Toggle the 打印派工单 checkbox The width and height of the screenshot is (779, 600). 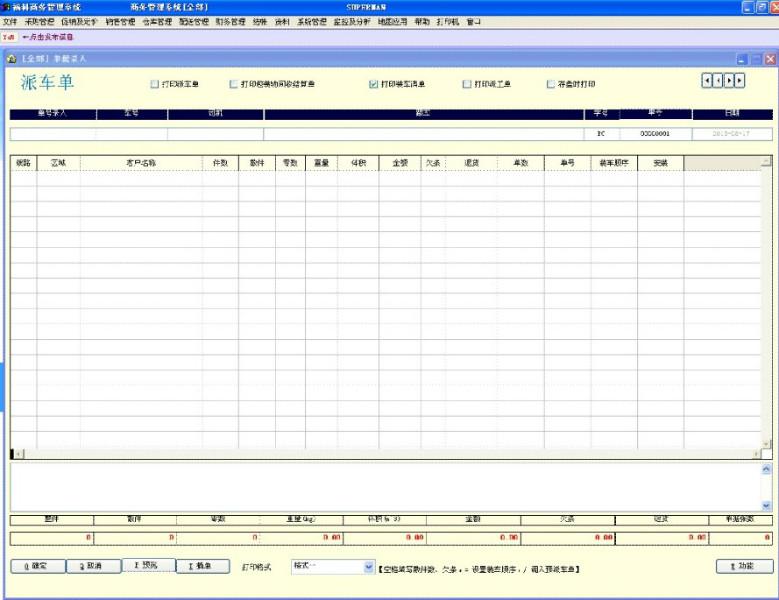pos(466,84)
